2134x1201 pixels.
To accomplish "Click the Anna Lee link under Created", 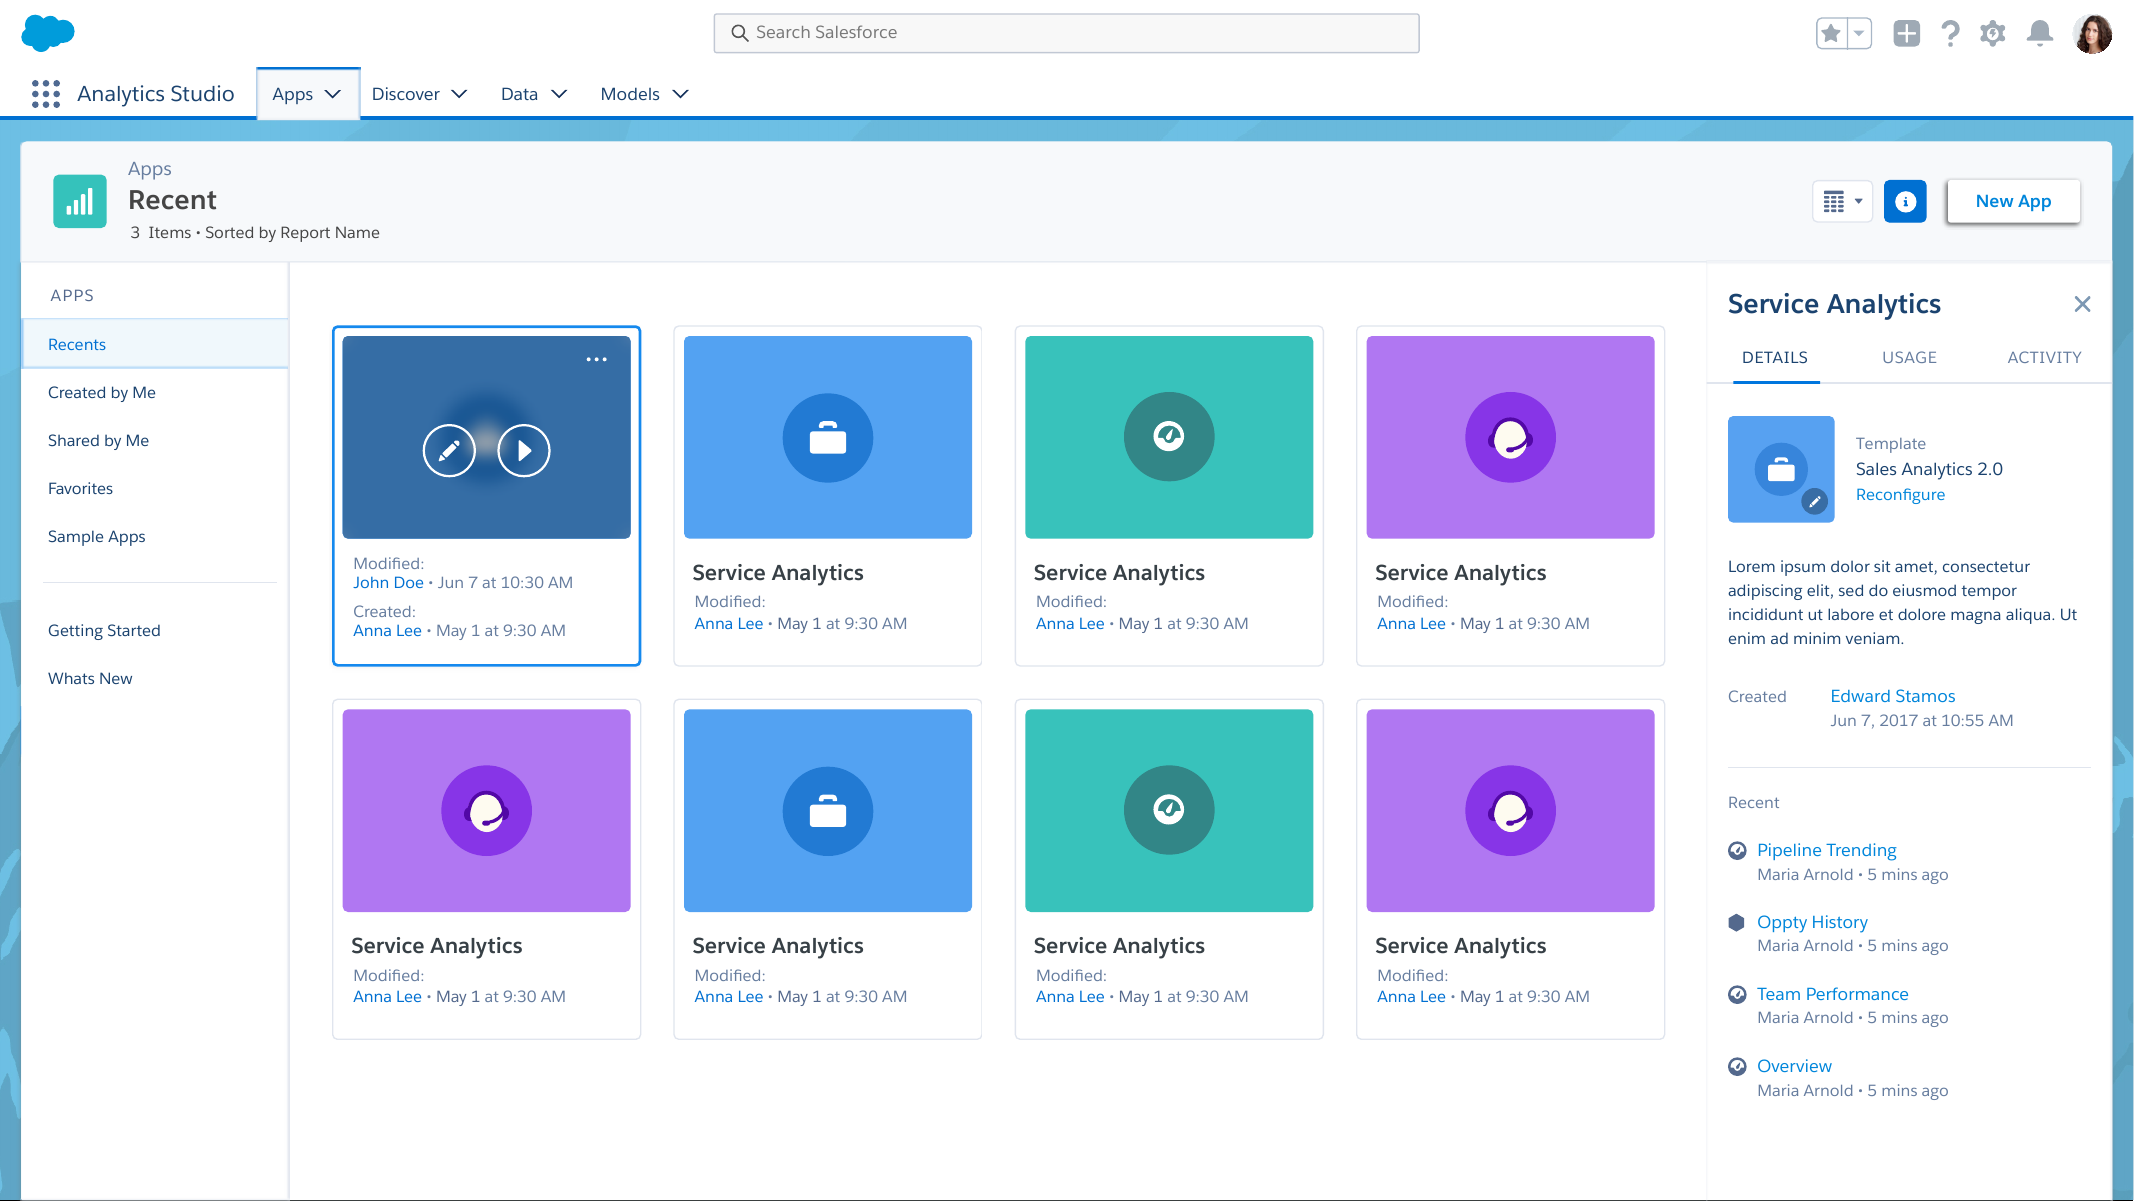I will coord(387,630).
